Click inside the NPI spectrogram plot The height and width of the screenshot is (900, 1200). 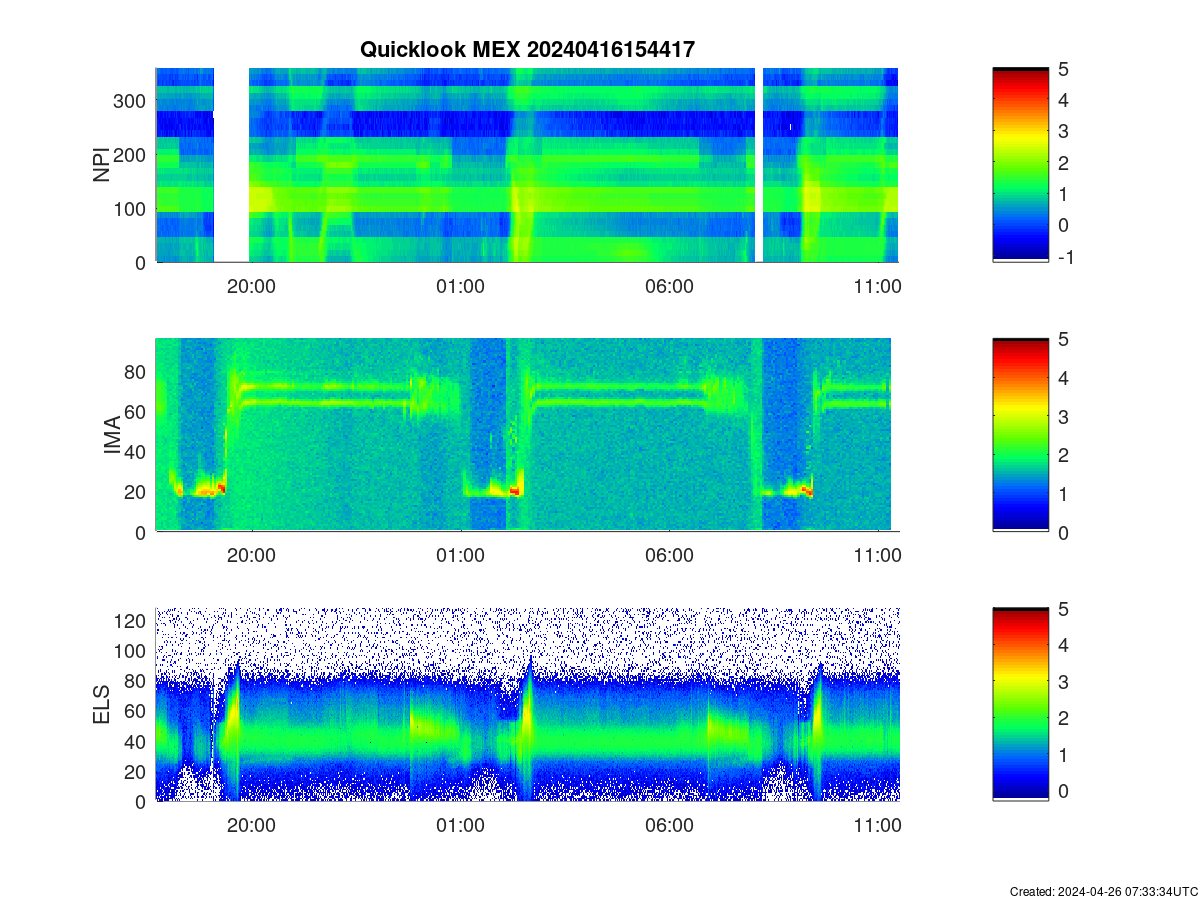527,165
